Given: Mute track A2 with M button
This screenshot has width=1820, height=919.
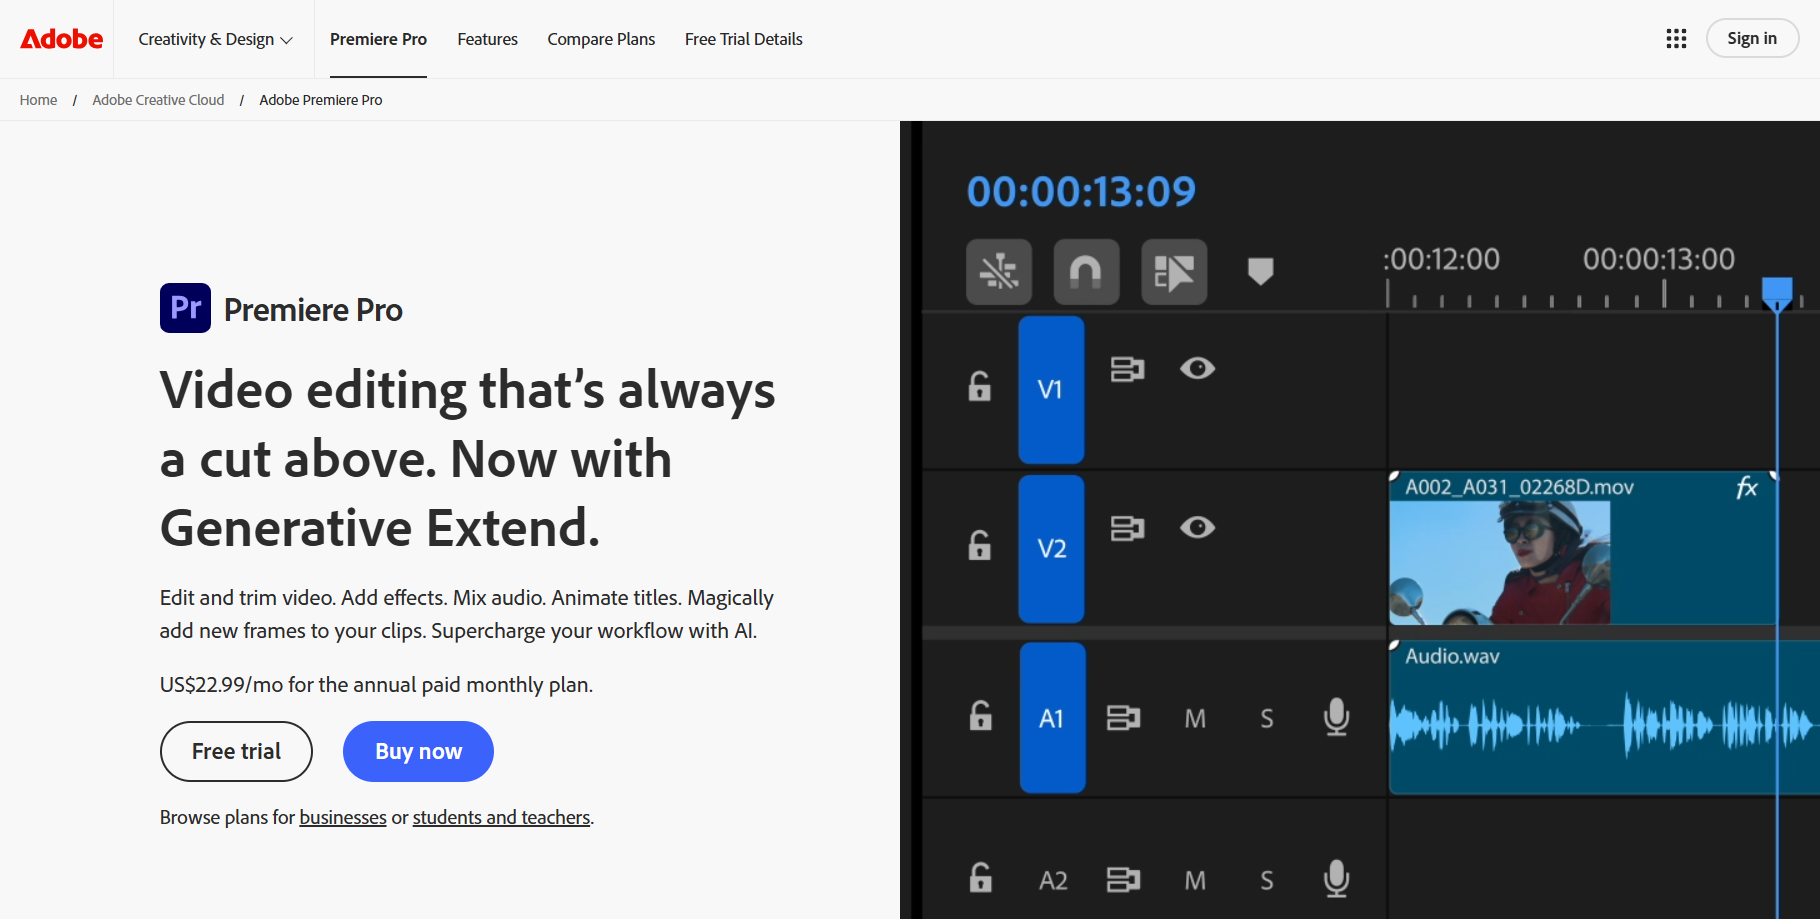Looking at the screenshot, I should coord(1195,880).
